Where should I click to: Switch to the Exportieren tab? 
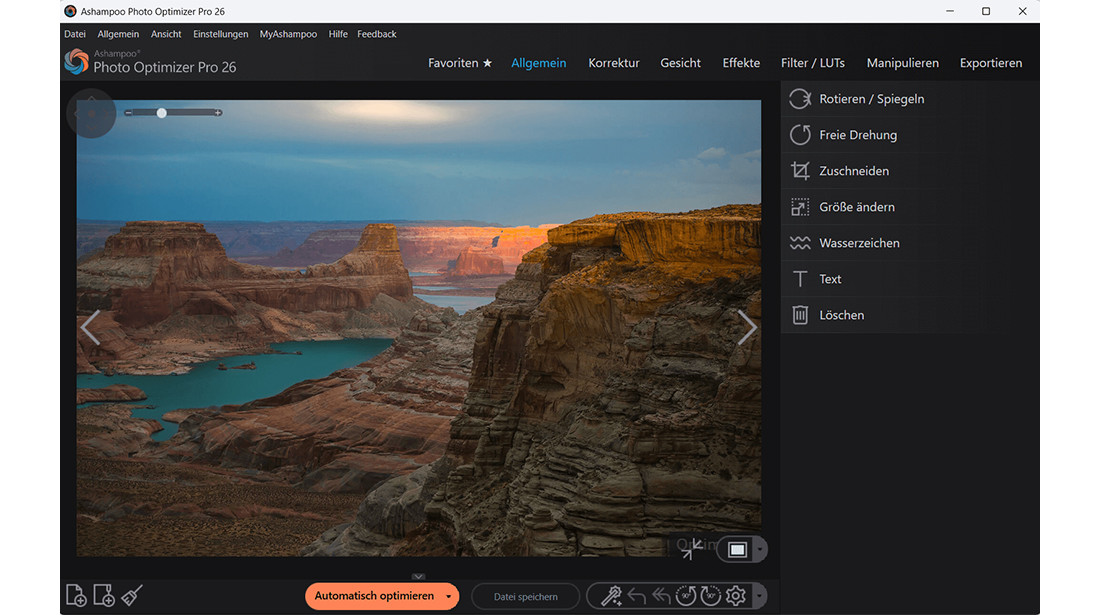991,63
